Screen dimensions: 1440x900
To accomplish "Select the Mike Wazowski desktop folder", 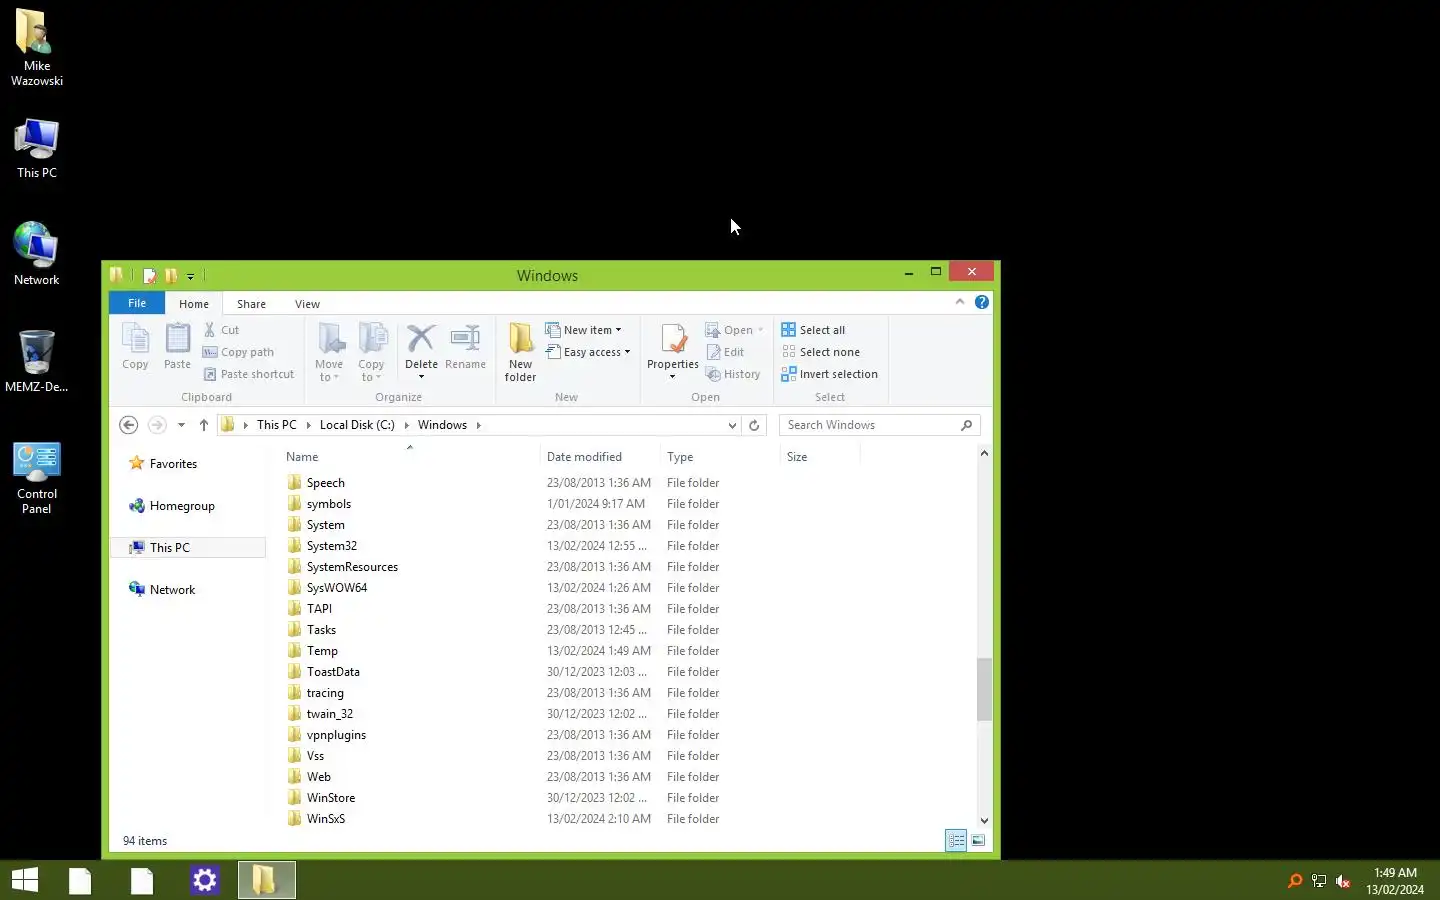I will (36, 48).
